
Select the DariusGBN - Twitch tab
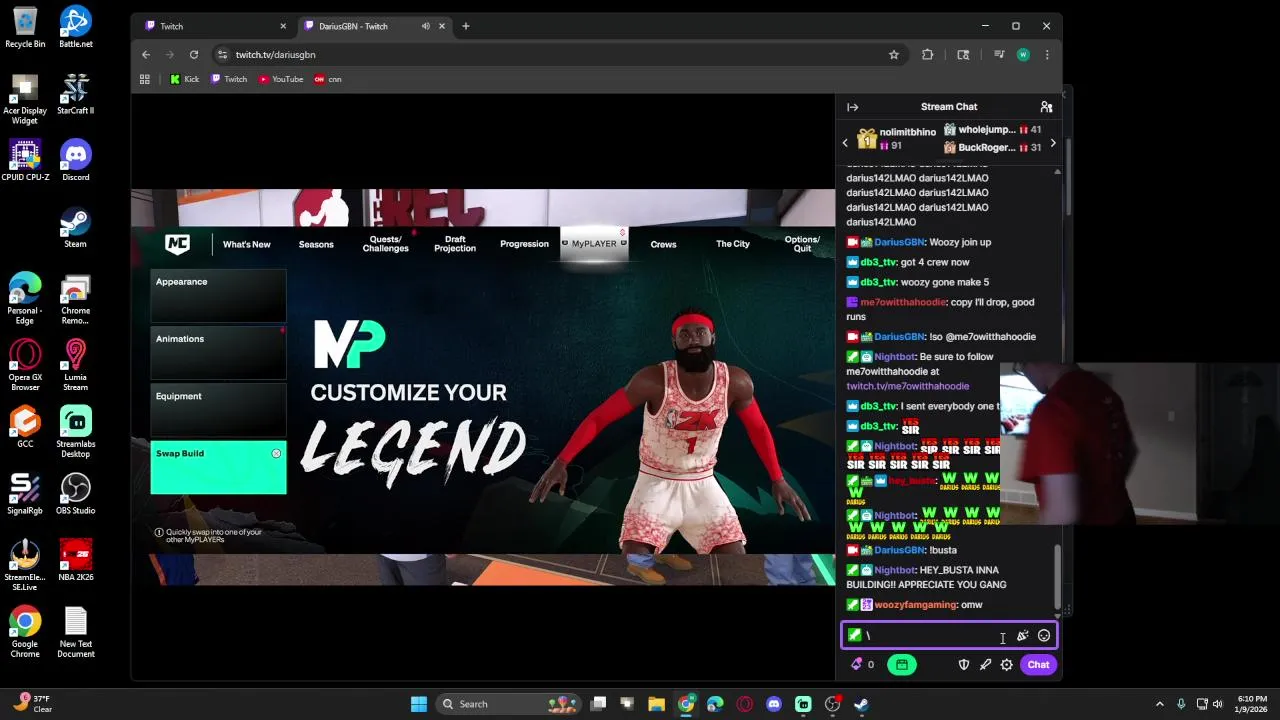[x=375, y=26]
